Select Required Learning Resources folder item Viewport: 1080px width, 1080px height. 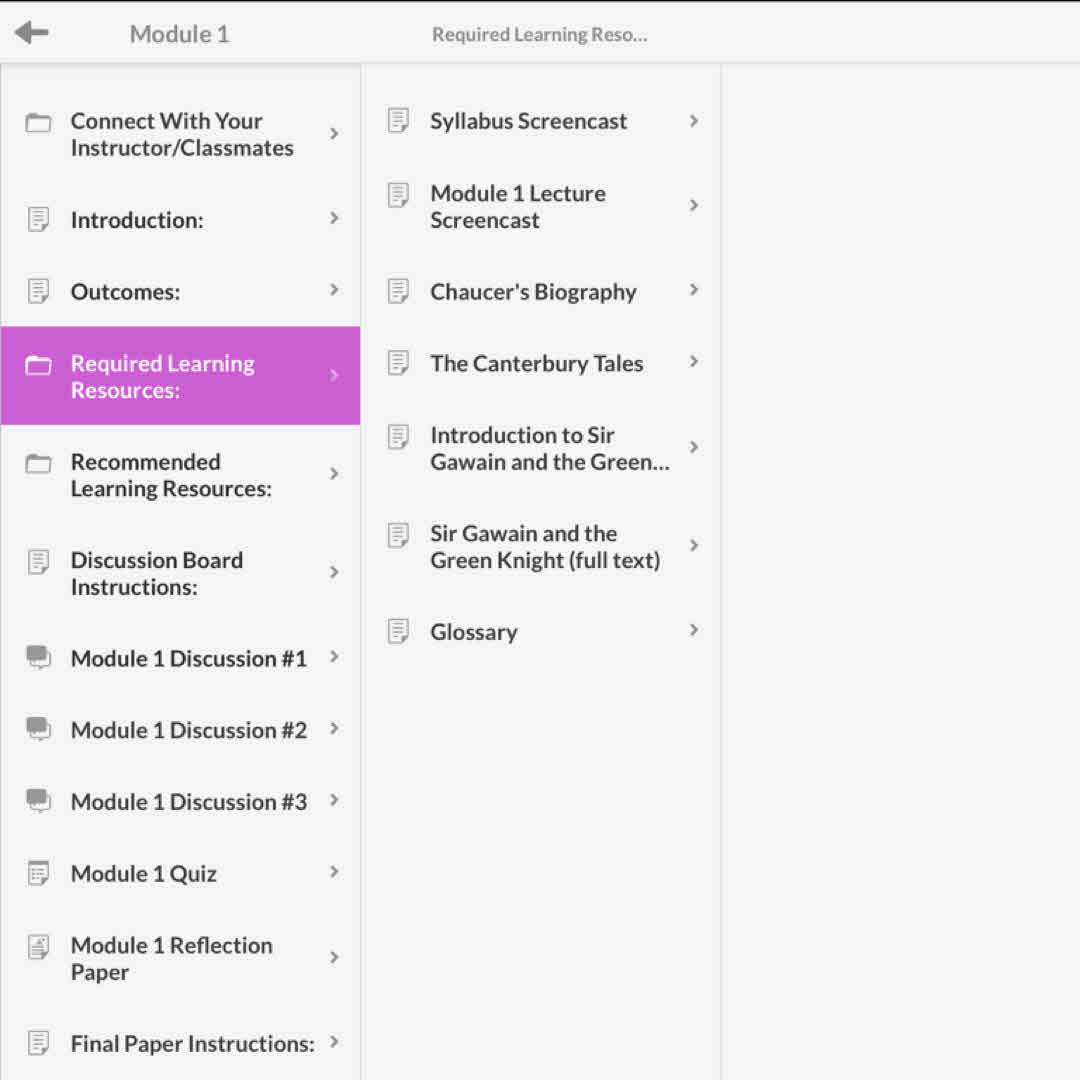[x=180, y=376]
